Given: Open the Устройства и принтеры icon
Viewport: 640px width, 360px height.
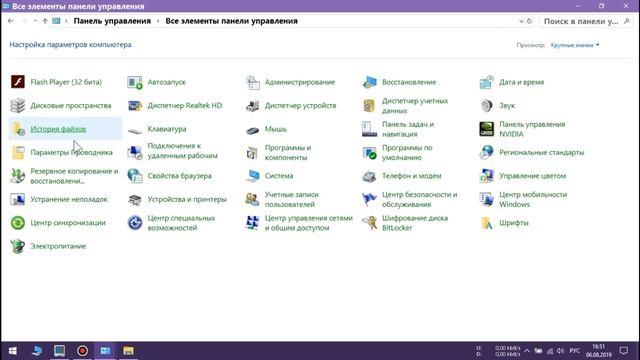Looking at the screenshot, I should 135,199.
